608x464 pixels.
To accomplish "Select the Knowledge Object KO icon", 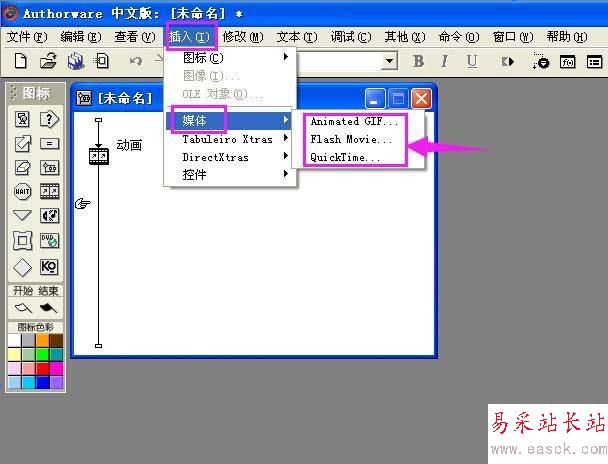I will pyautogui.click(x=49, y=267).
